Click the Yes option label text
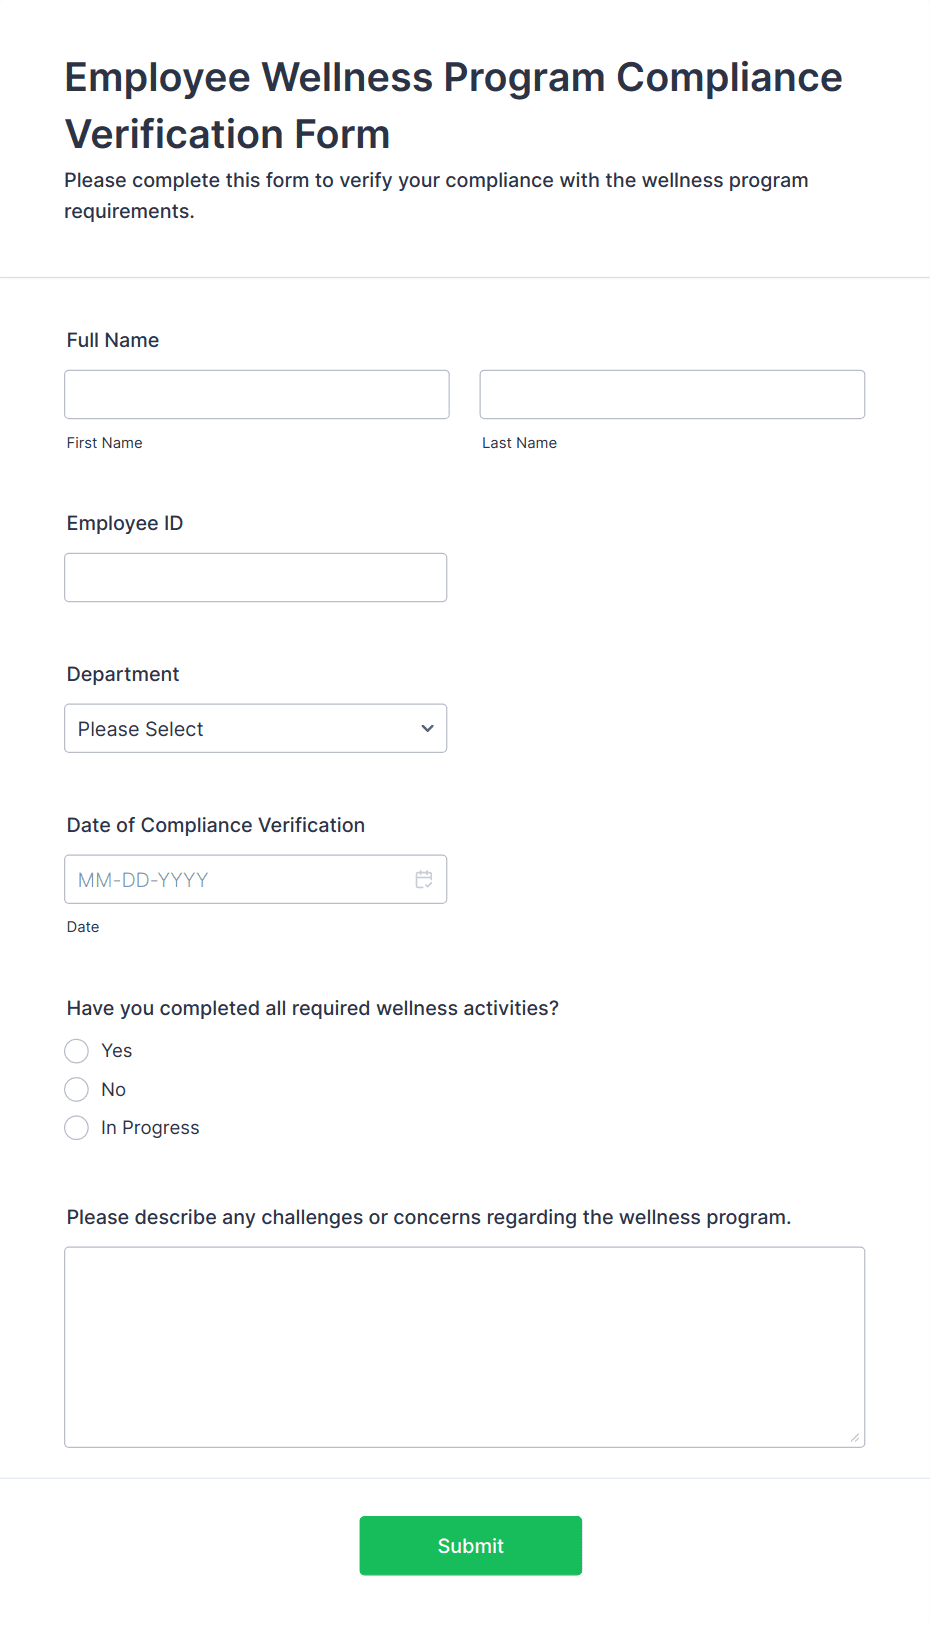The width and height of the screenshot is (930, 1625). (117, 1051)
